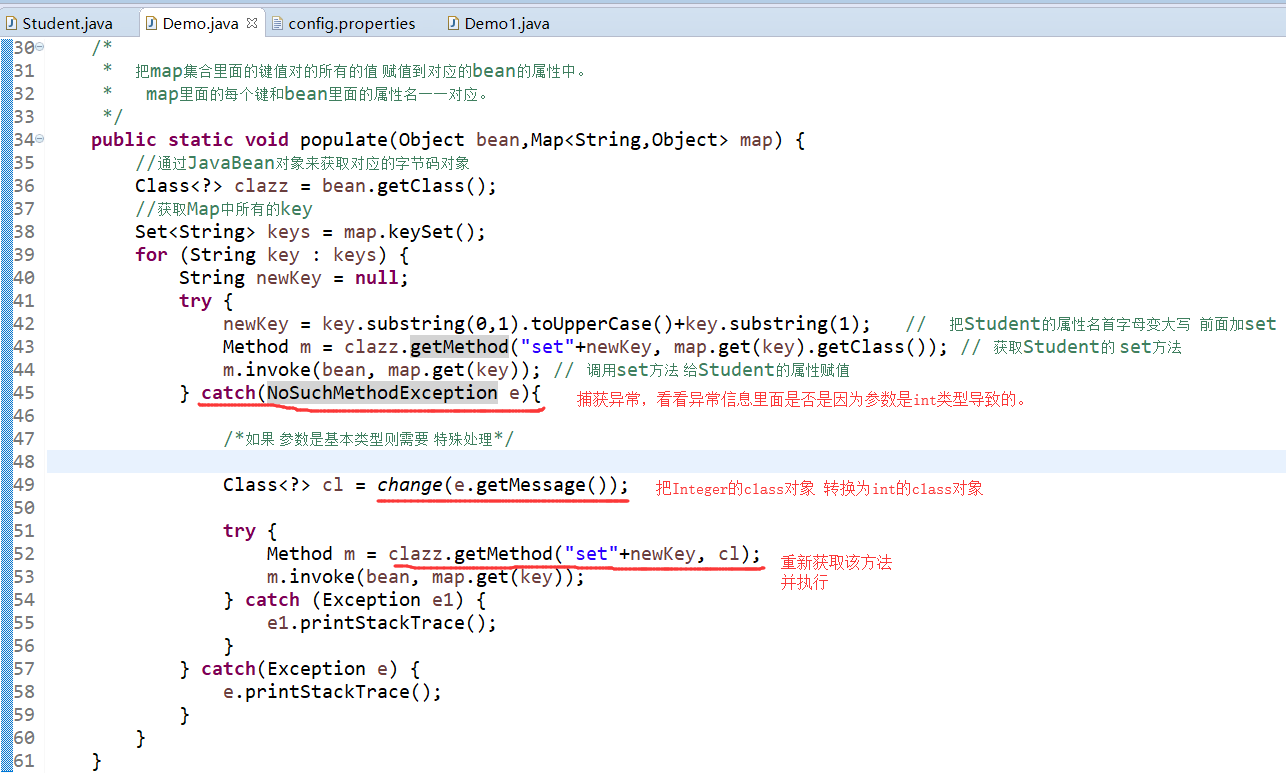Click line number 48 in the gutter
1286x773 pixels.
(23, 462)
